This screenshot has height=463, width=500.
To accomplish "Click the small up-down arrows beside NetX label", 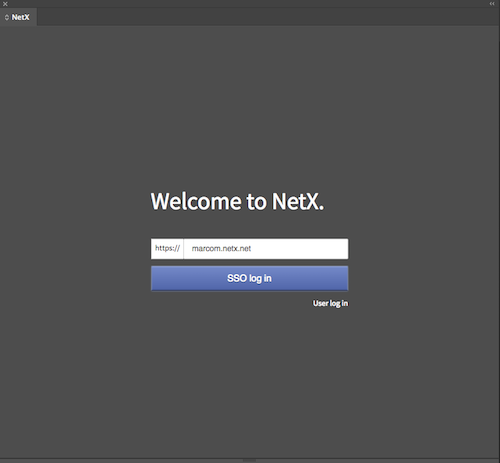I will click(7, 17).
